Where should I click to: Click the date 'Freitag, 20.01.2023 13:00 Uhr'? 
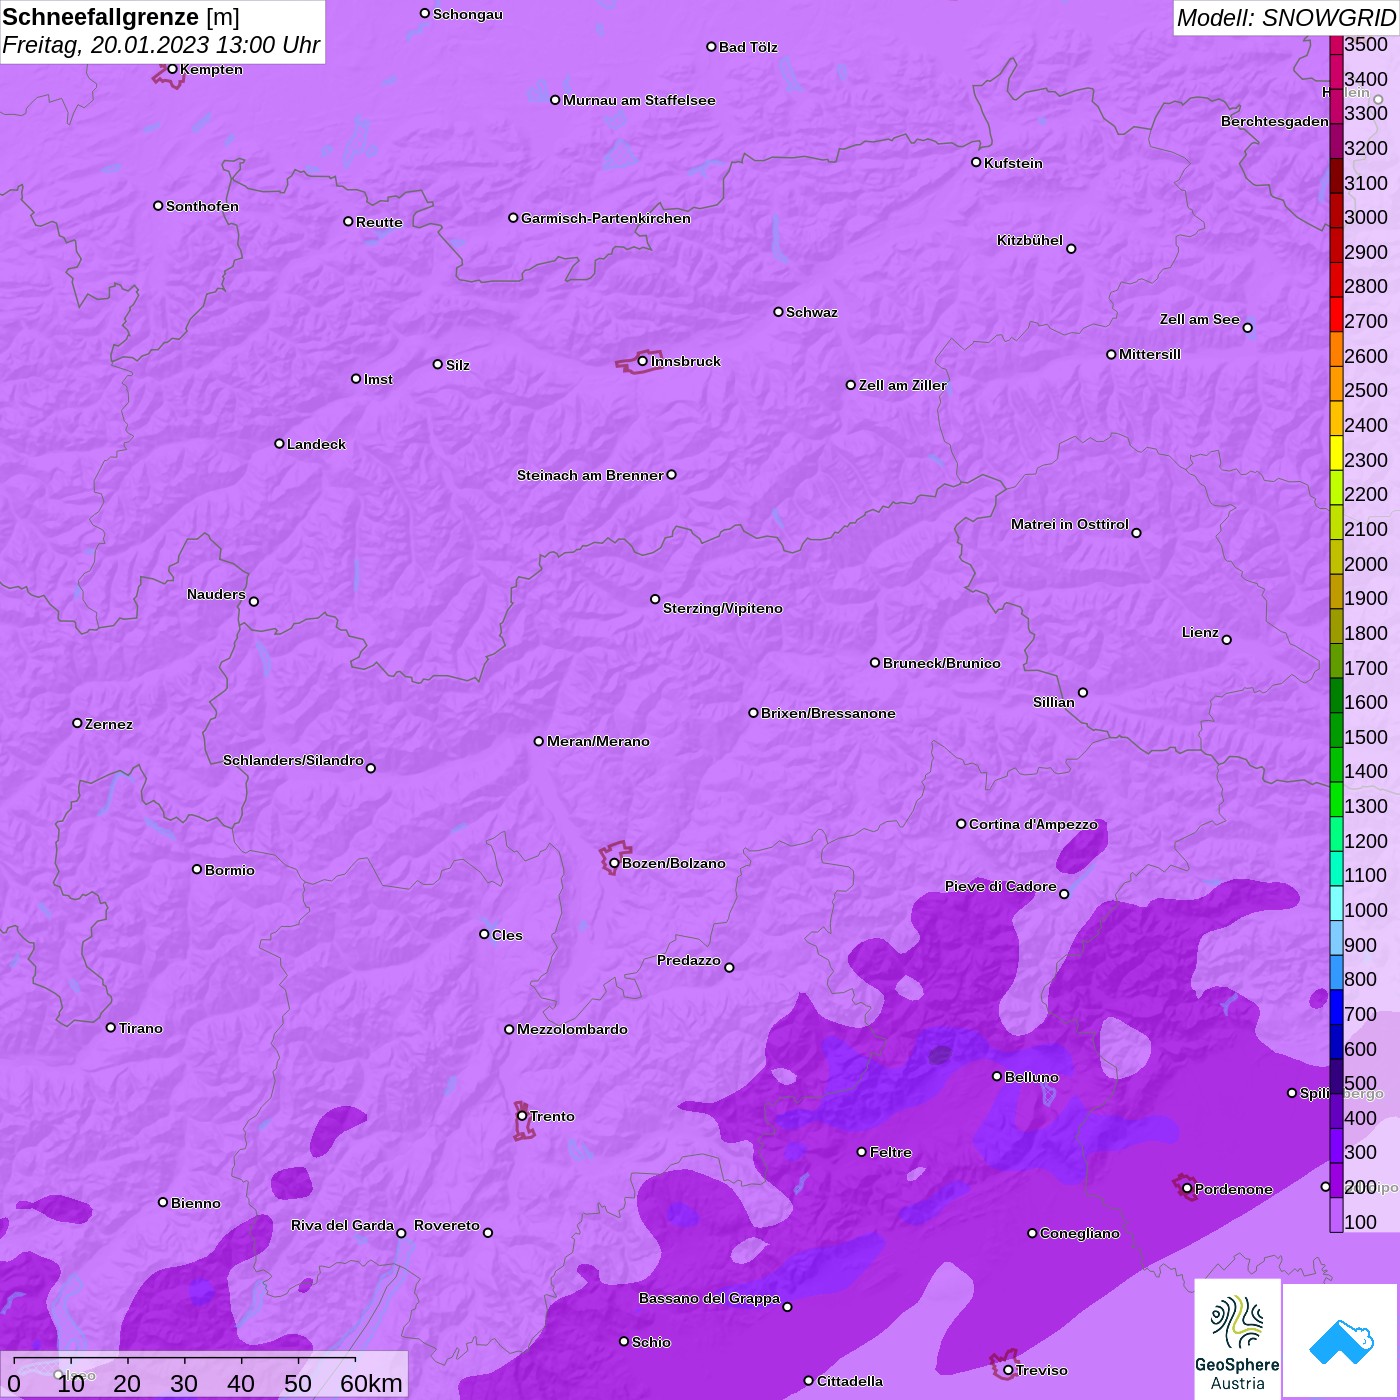coord(161,45)
